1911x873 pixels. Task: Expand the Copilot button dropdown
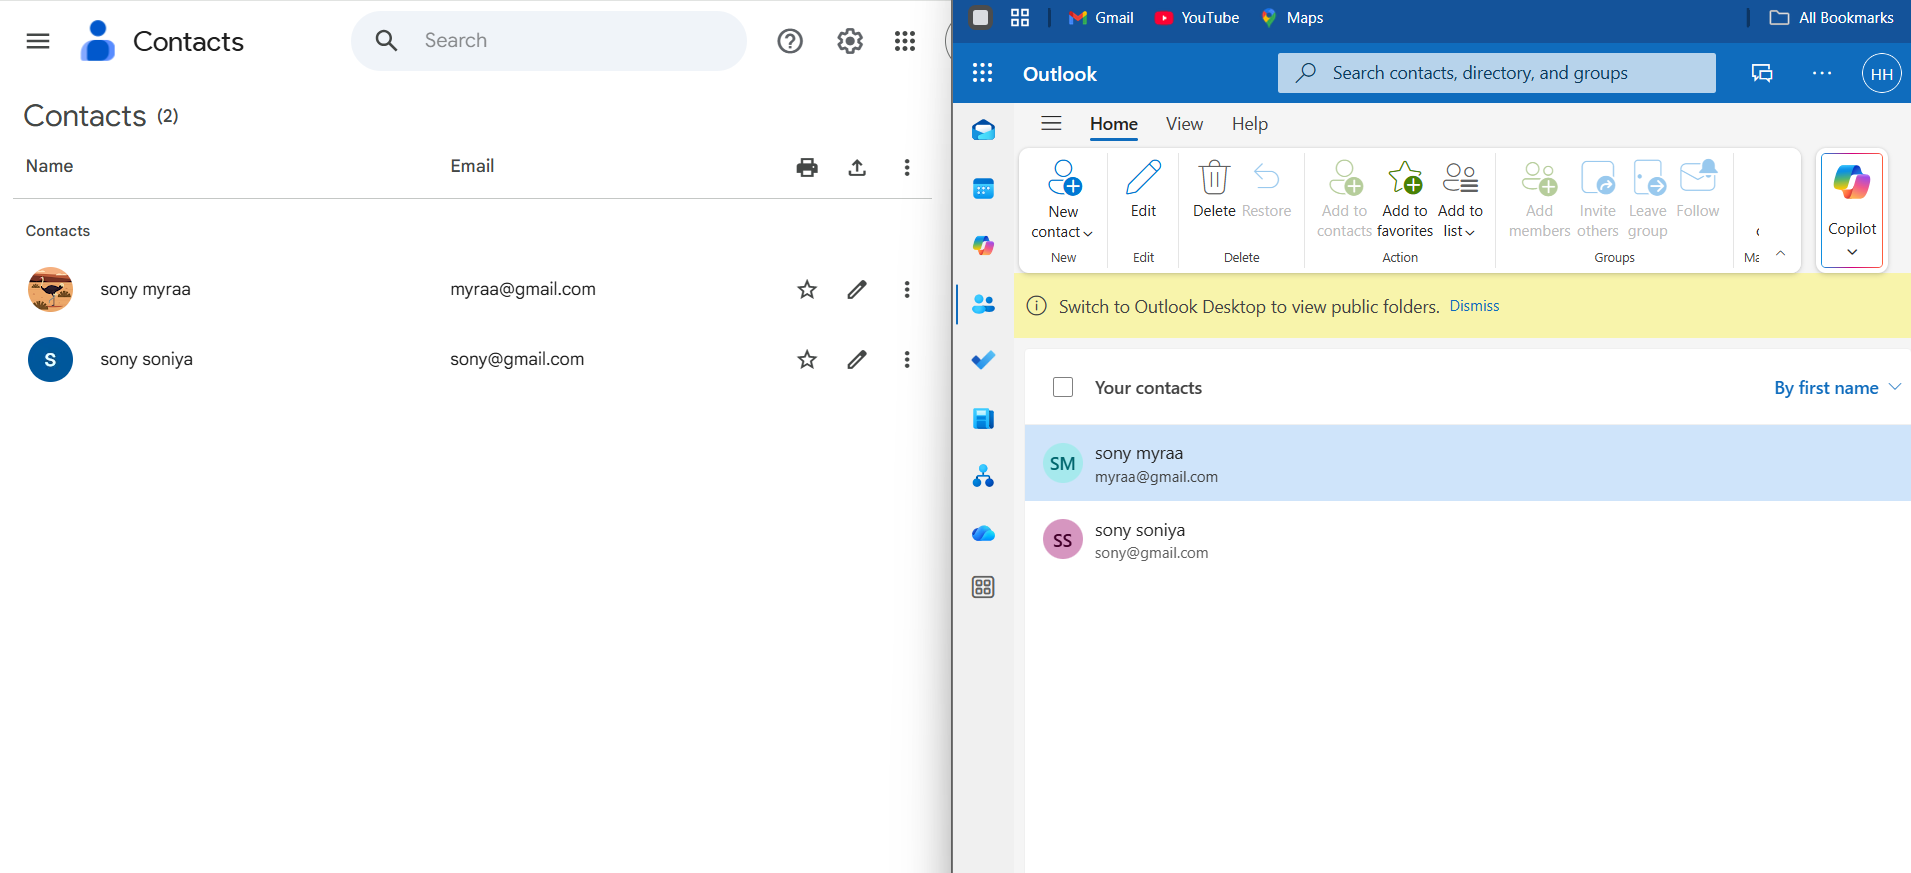tap(1852, 252)
